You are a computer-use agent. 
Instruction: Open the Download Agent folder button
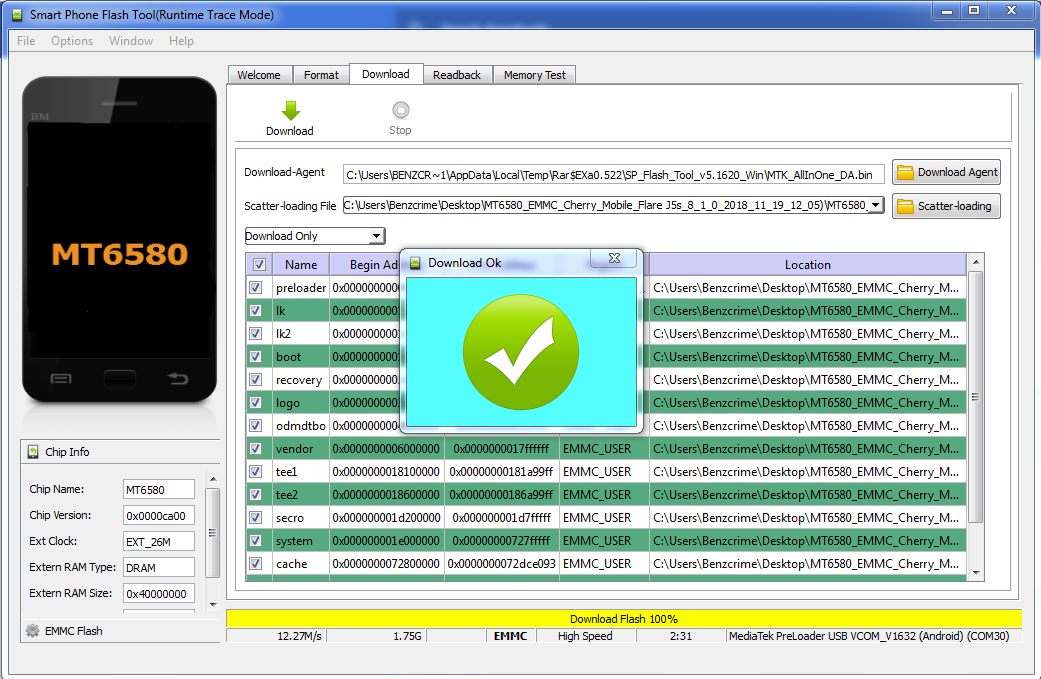(946, 173)
